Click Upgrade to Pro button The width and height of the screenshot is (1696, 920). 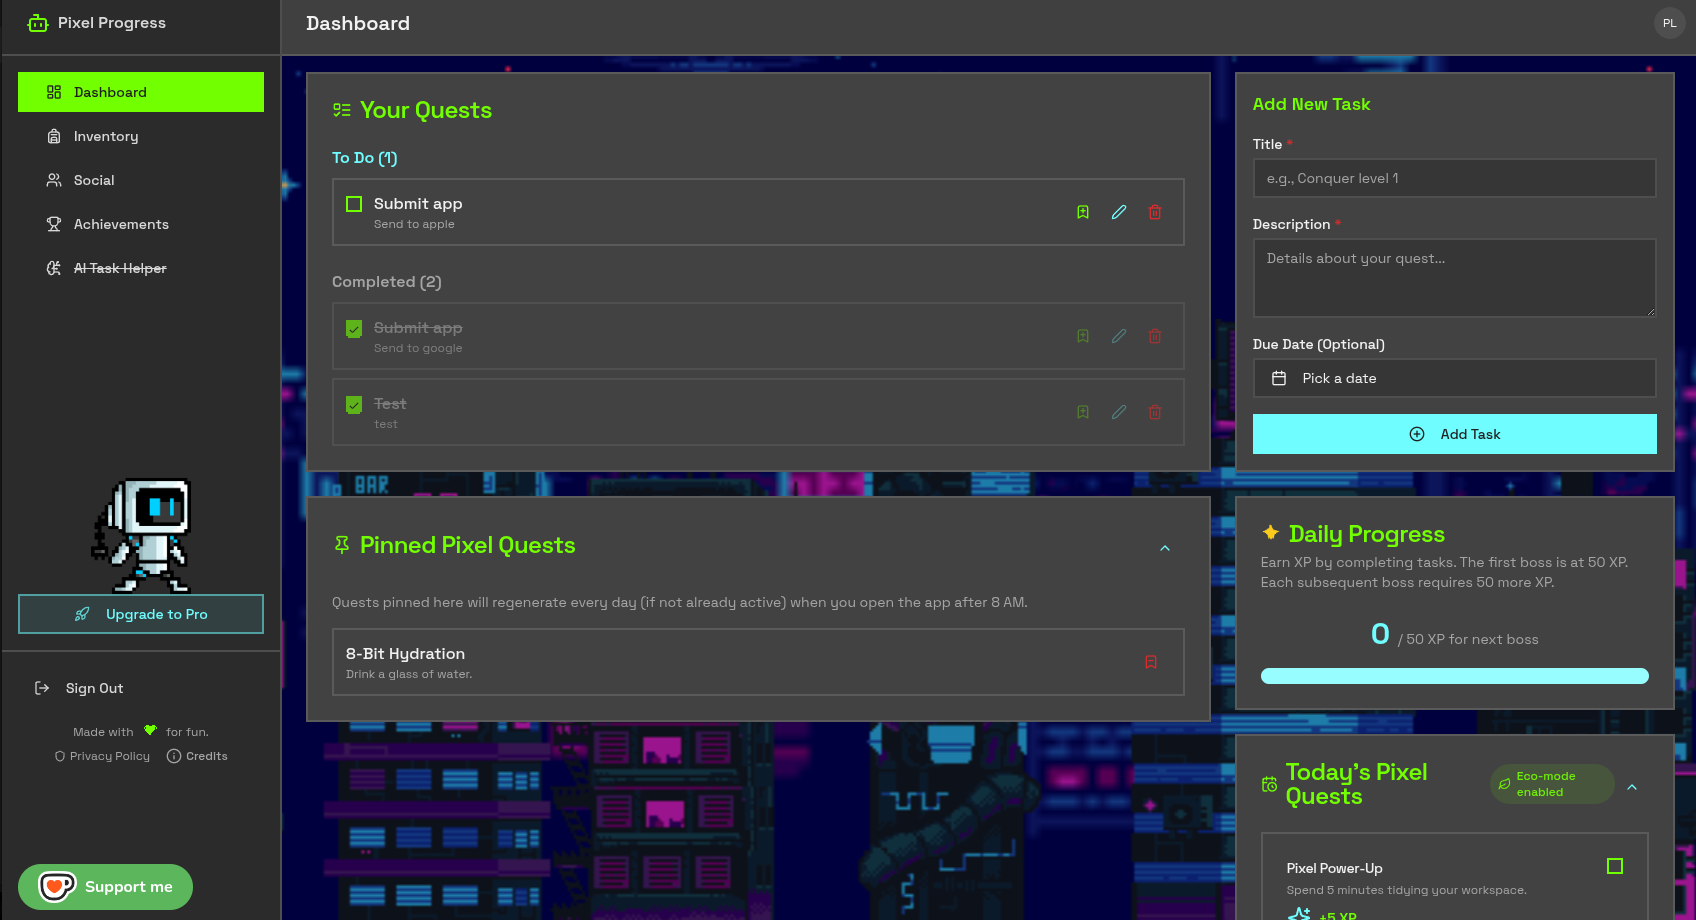(x=141, y=614)
